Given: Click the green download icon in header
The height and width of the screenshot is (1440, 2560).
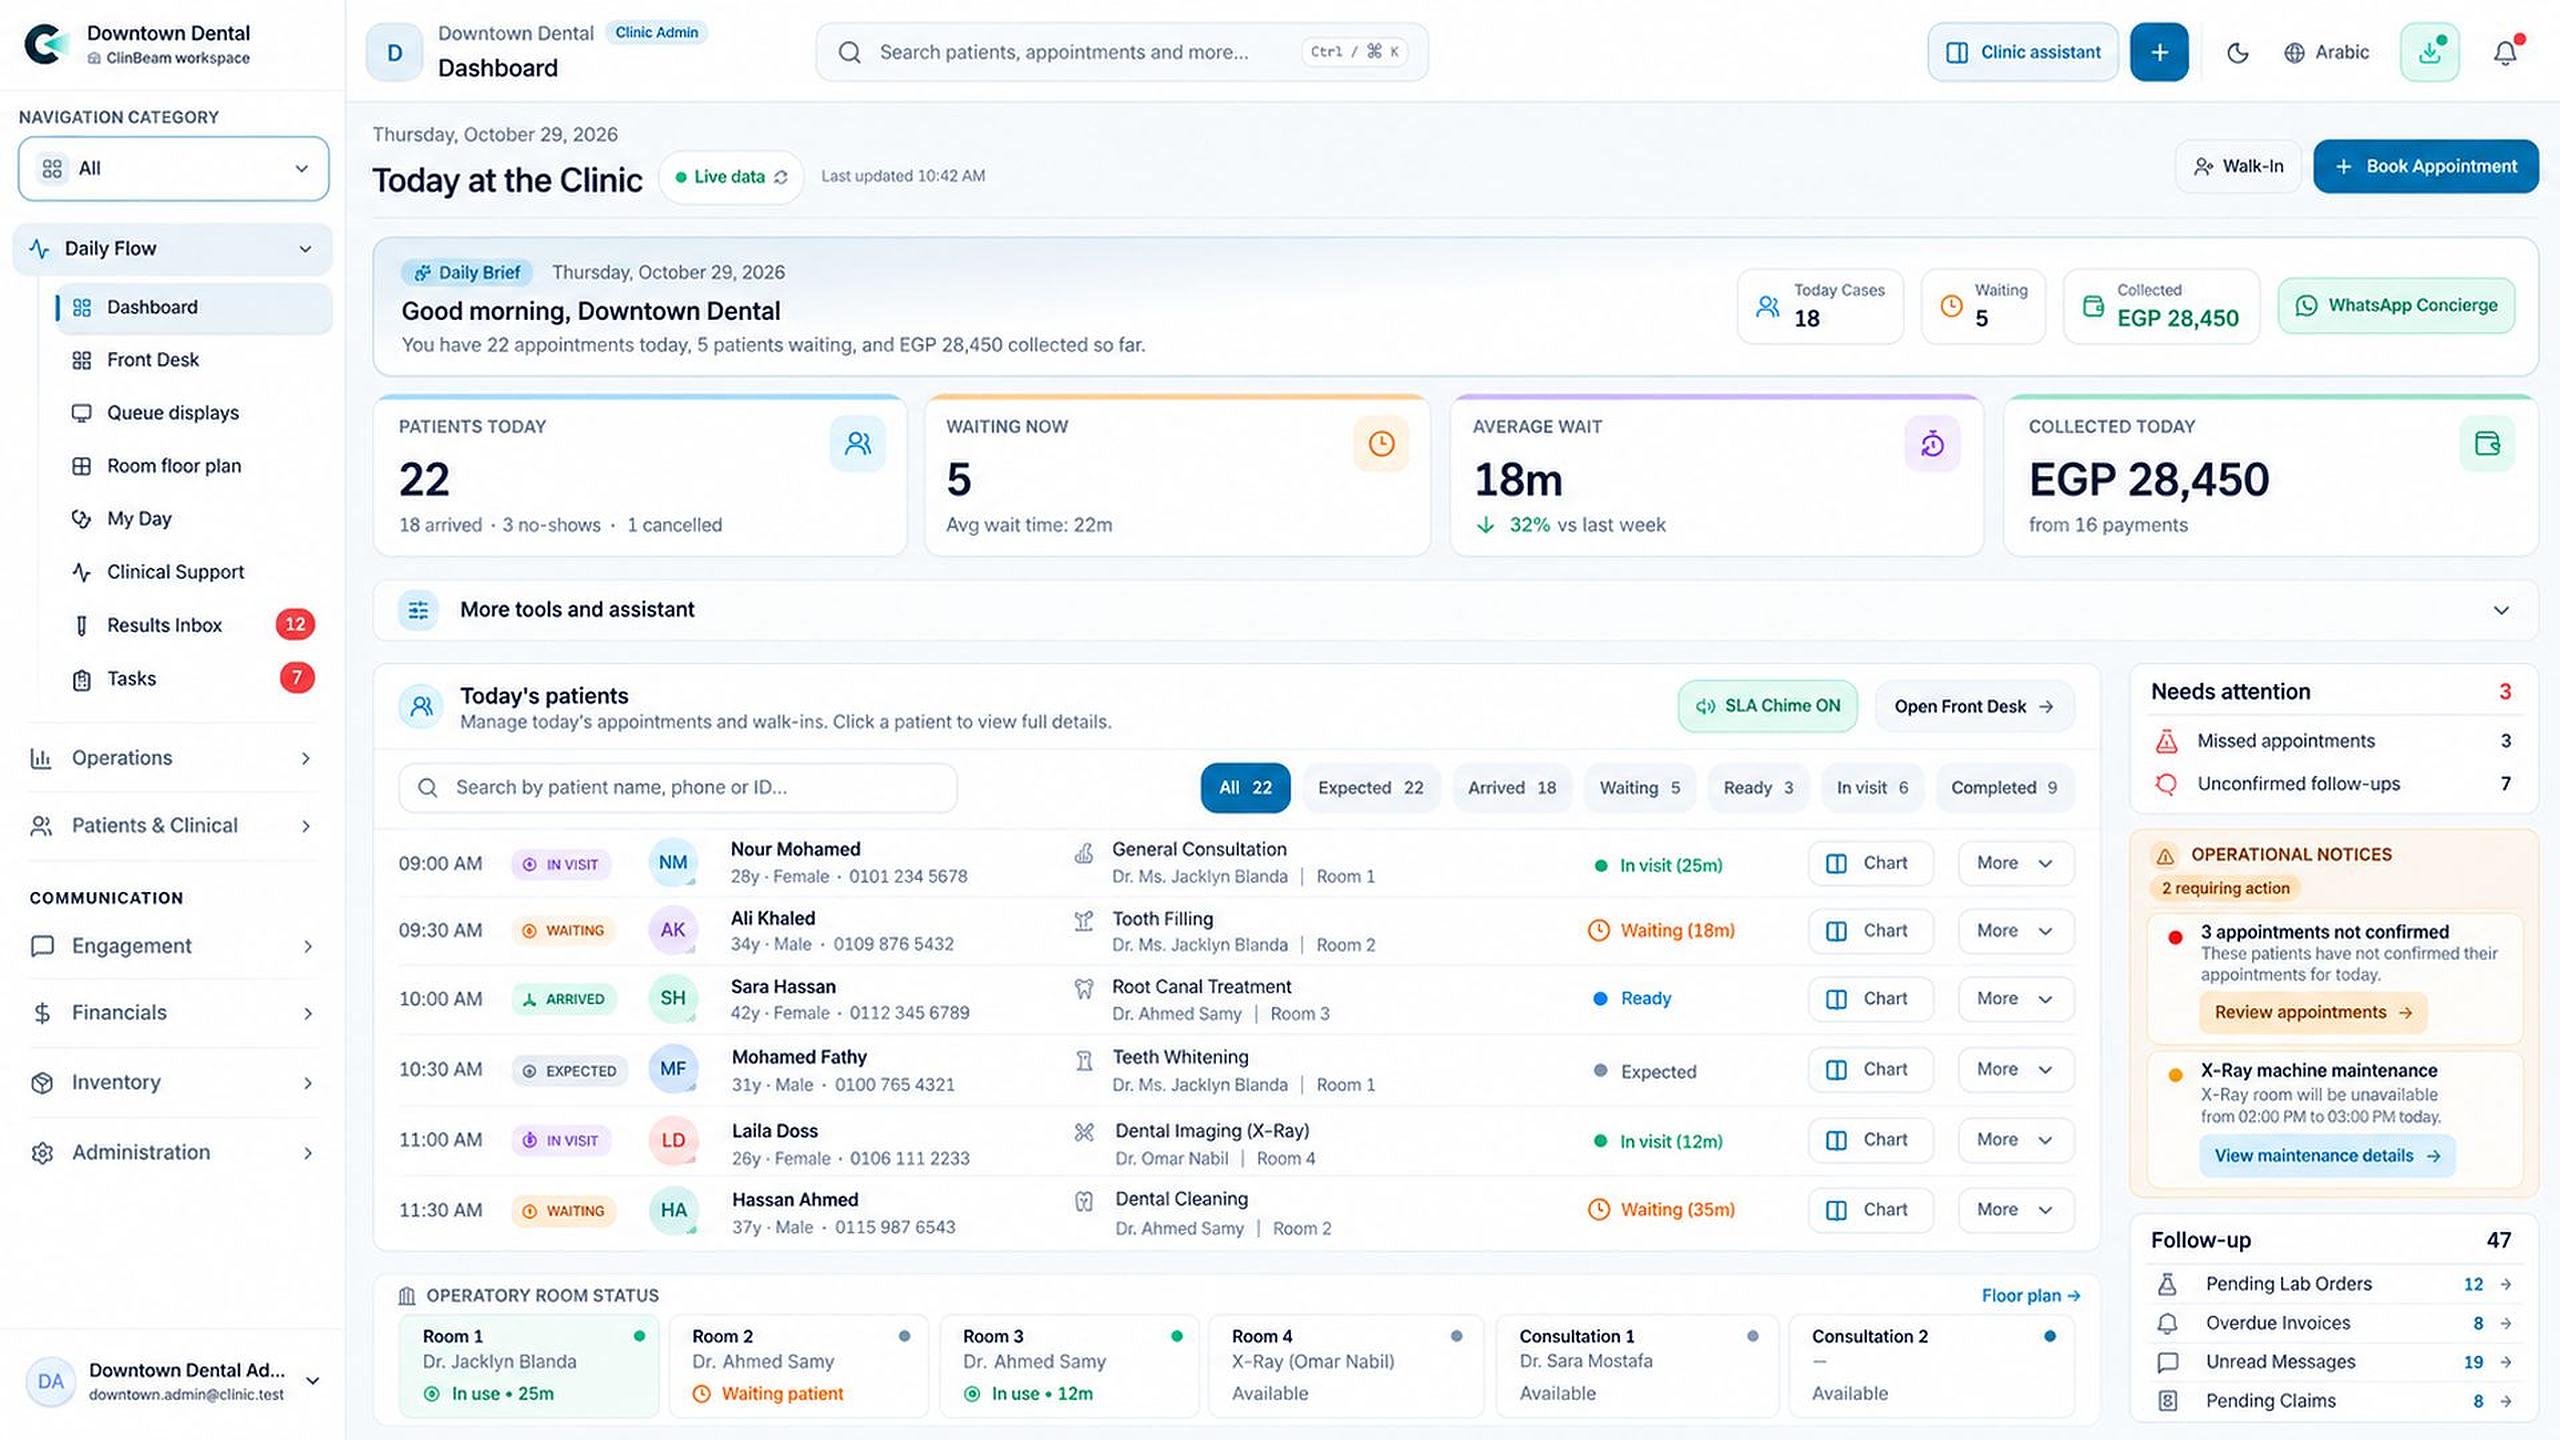Looking at the screenshot, I should tap(2429, 52).
